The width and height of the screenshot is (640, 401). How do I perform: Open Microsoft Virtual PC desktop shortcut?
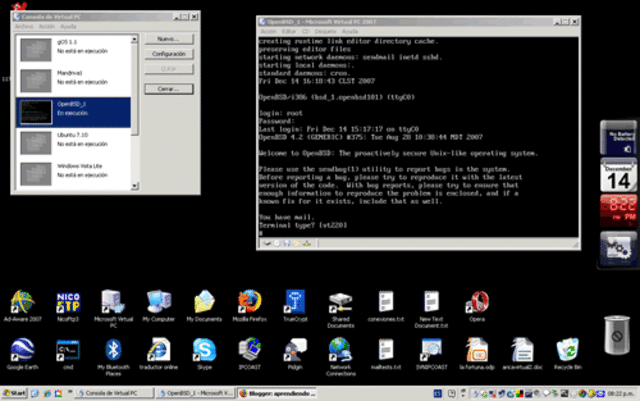click(113, 308)
